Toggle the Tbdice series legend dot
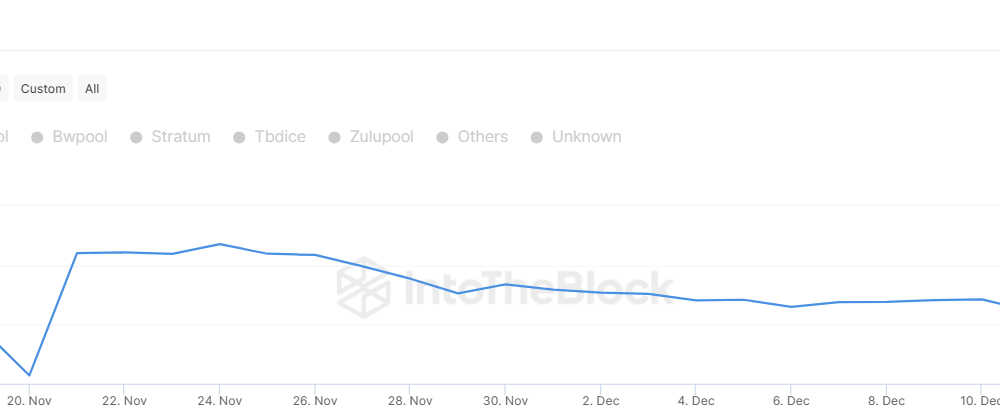Image resolution: width=1000 pixels, height=415 pixels. (x=239, y=137)
